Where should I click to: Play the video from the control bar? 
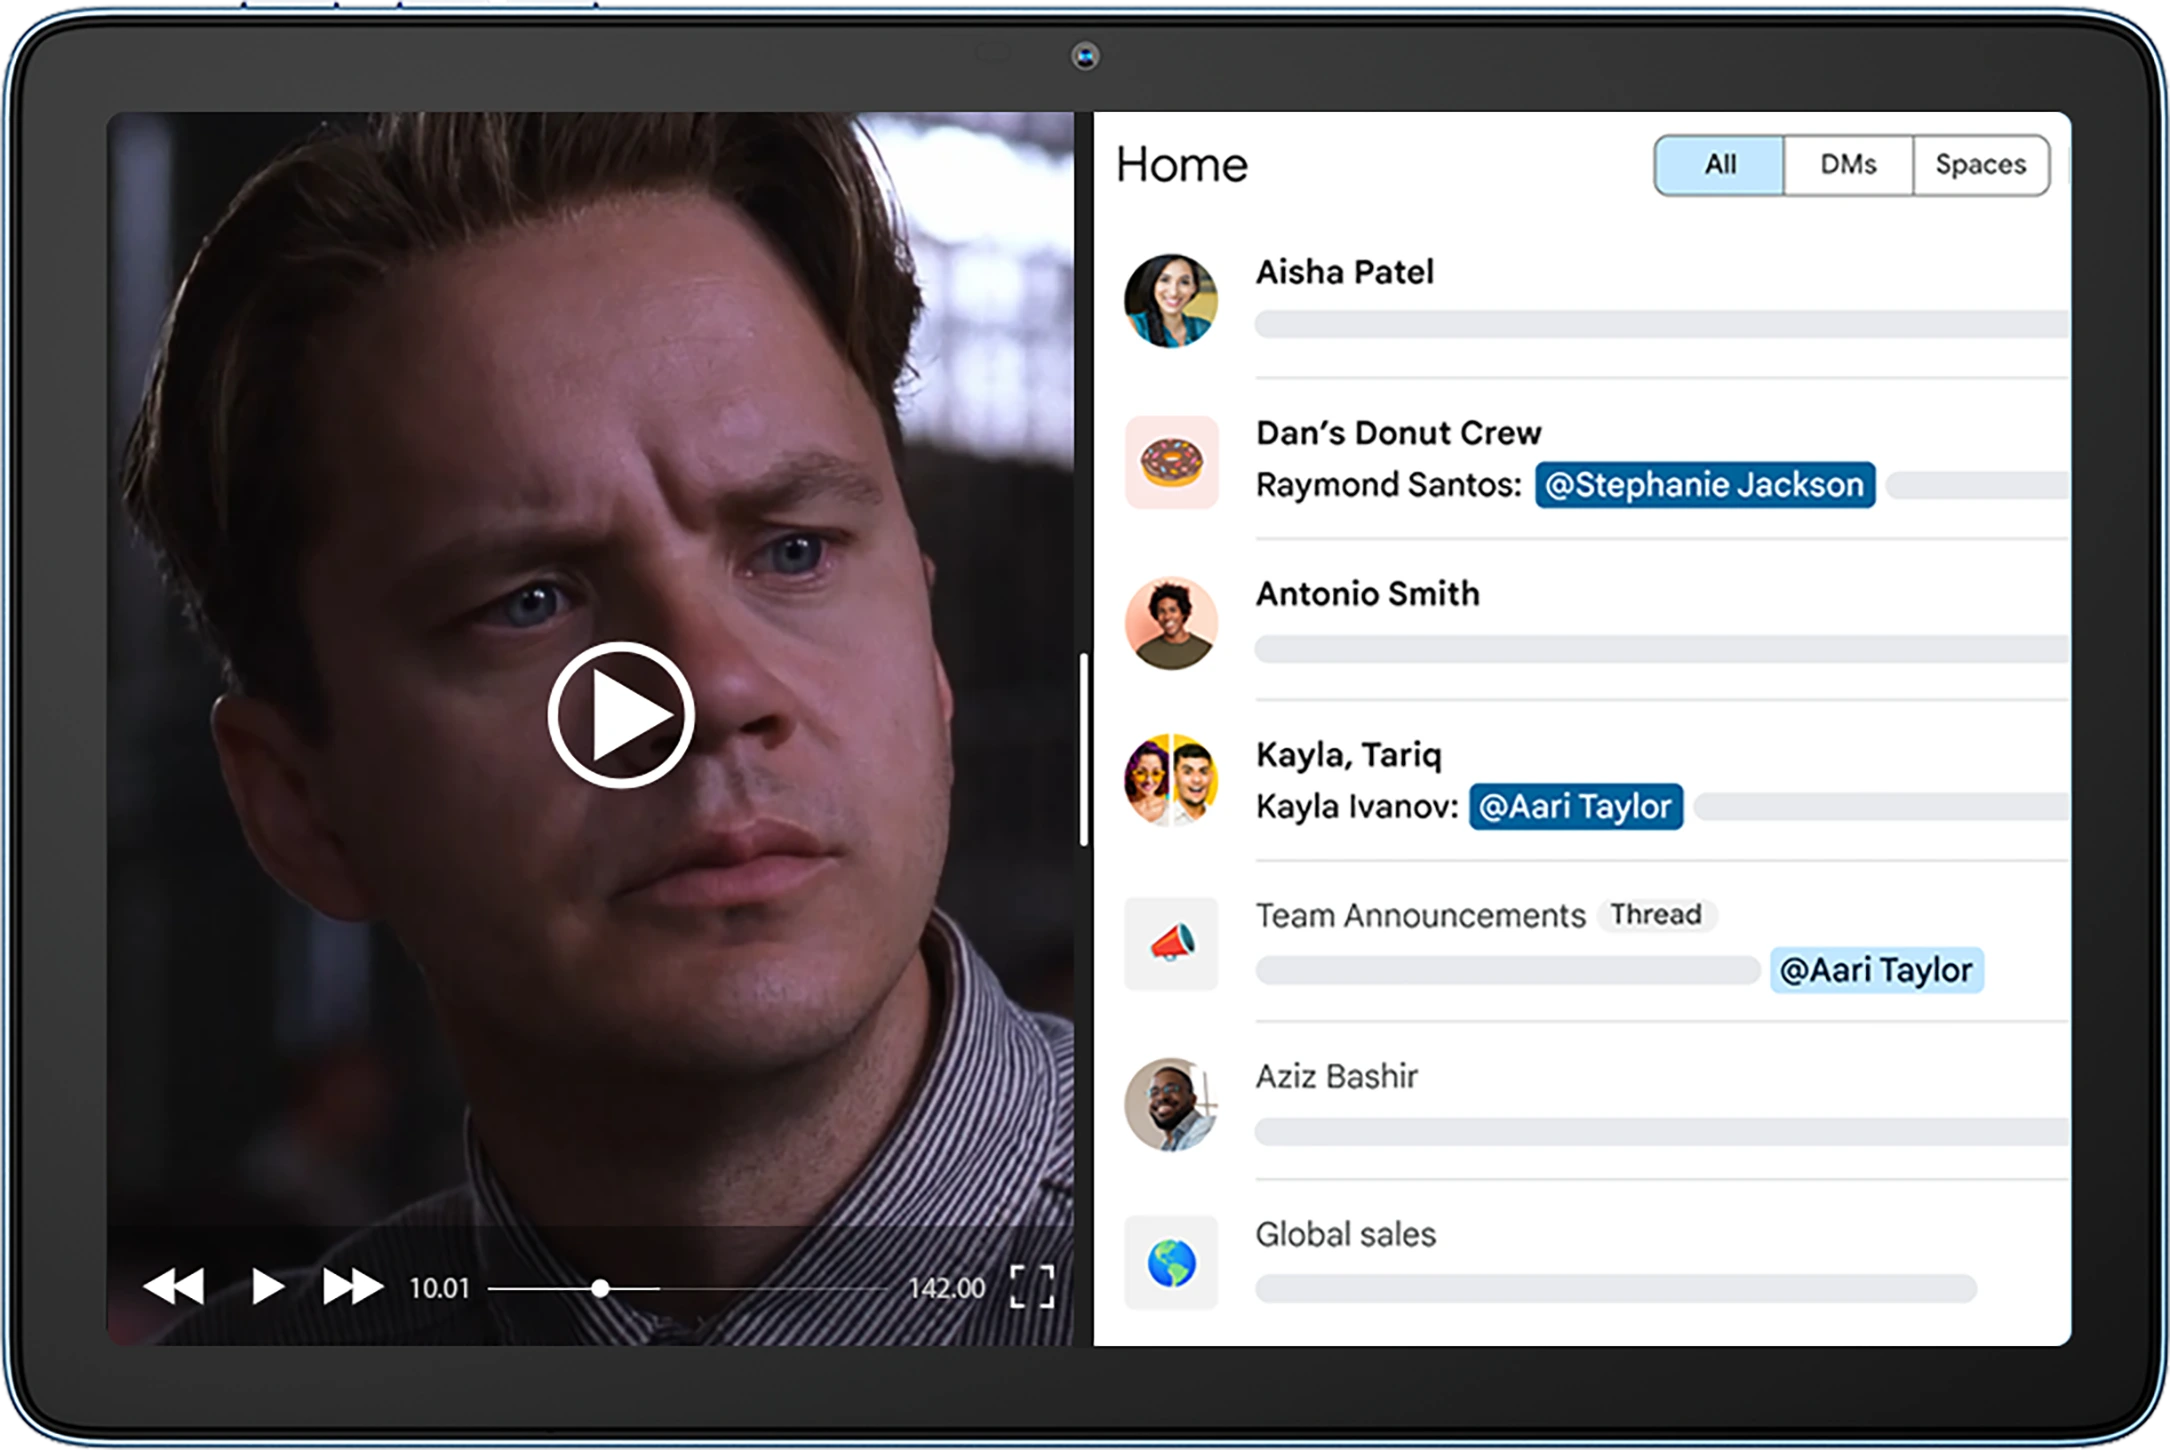[x=266, y=1286]
